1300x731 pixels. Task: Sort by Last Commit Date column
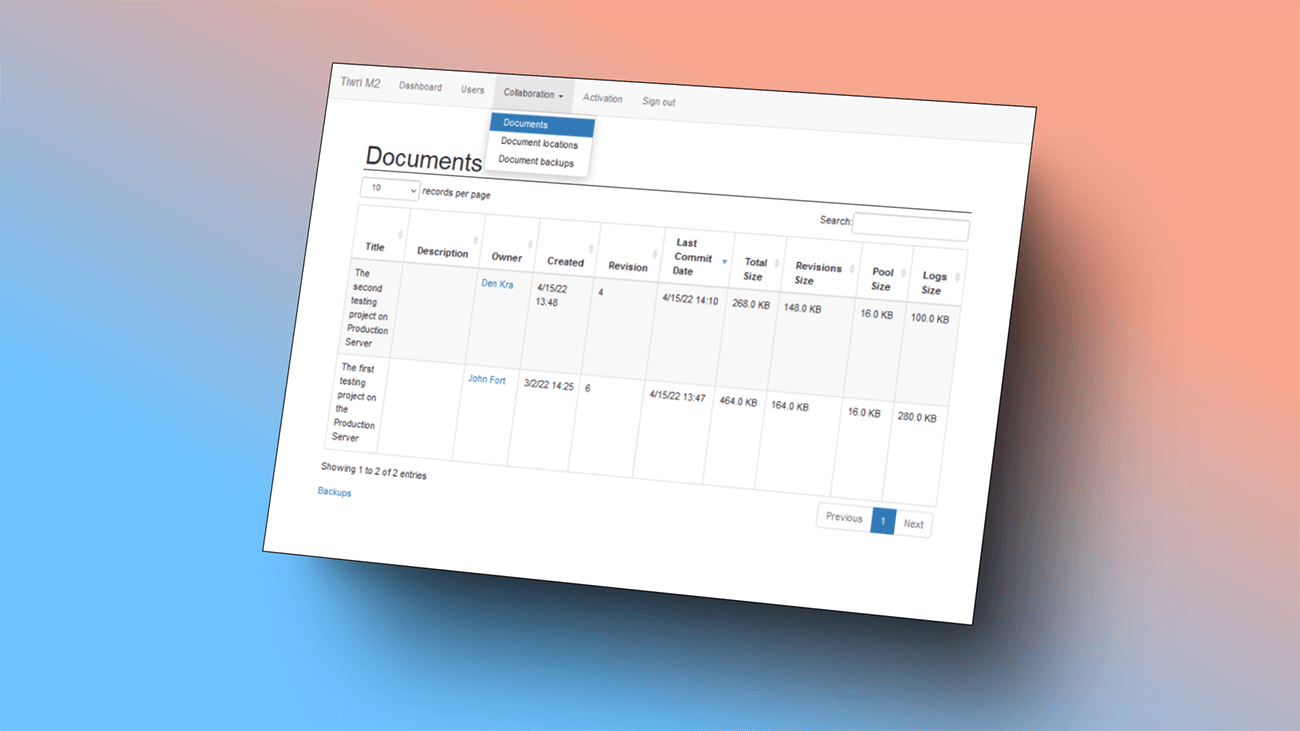tap(692, 257)
